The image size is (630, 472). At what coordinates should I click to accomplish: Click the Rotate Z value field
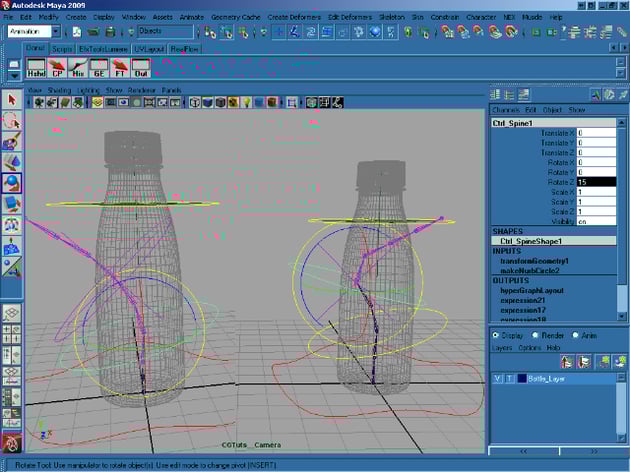pyautogui.click(x=596, y=181)
